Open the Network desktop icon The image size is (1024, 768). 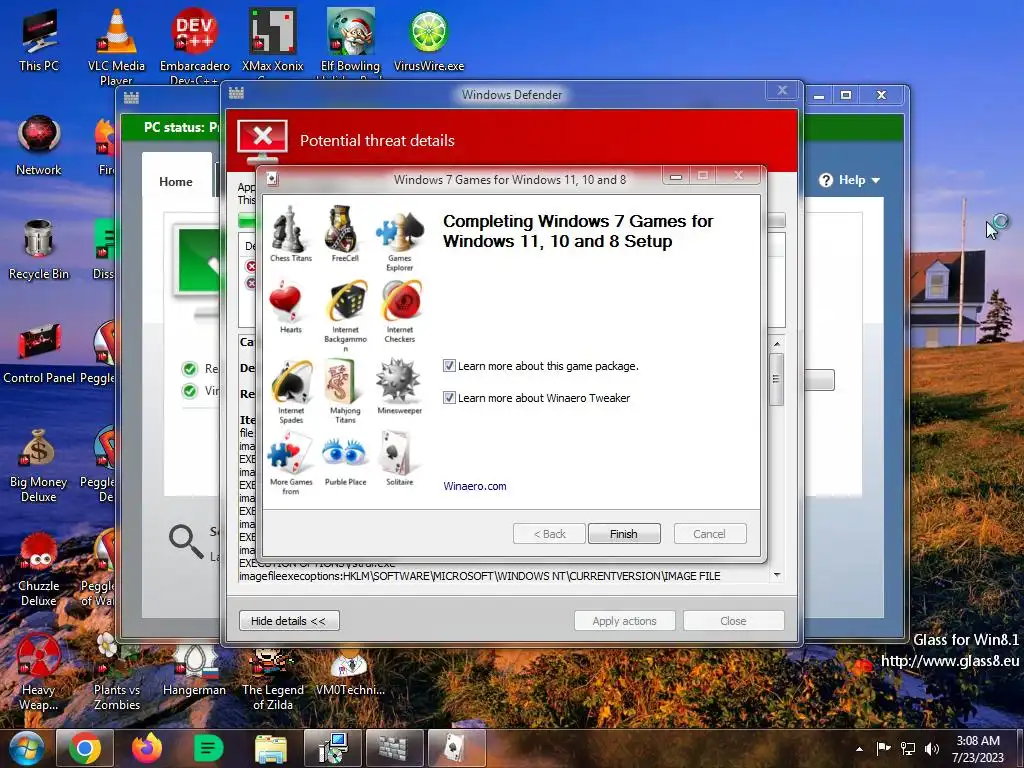(39, 145)
